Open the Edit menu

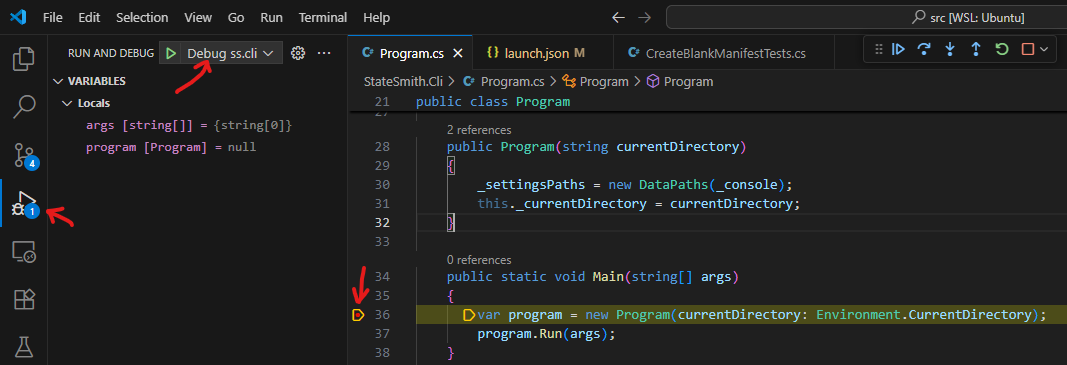tap(89, 18)
